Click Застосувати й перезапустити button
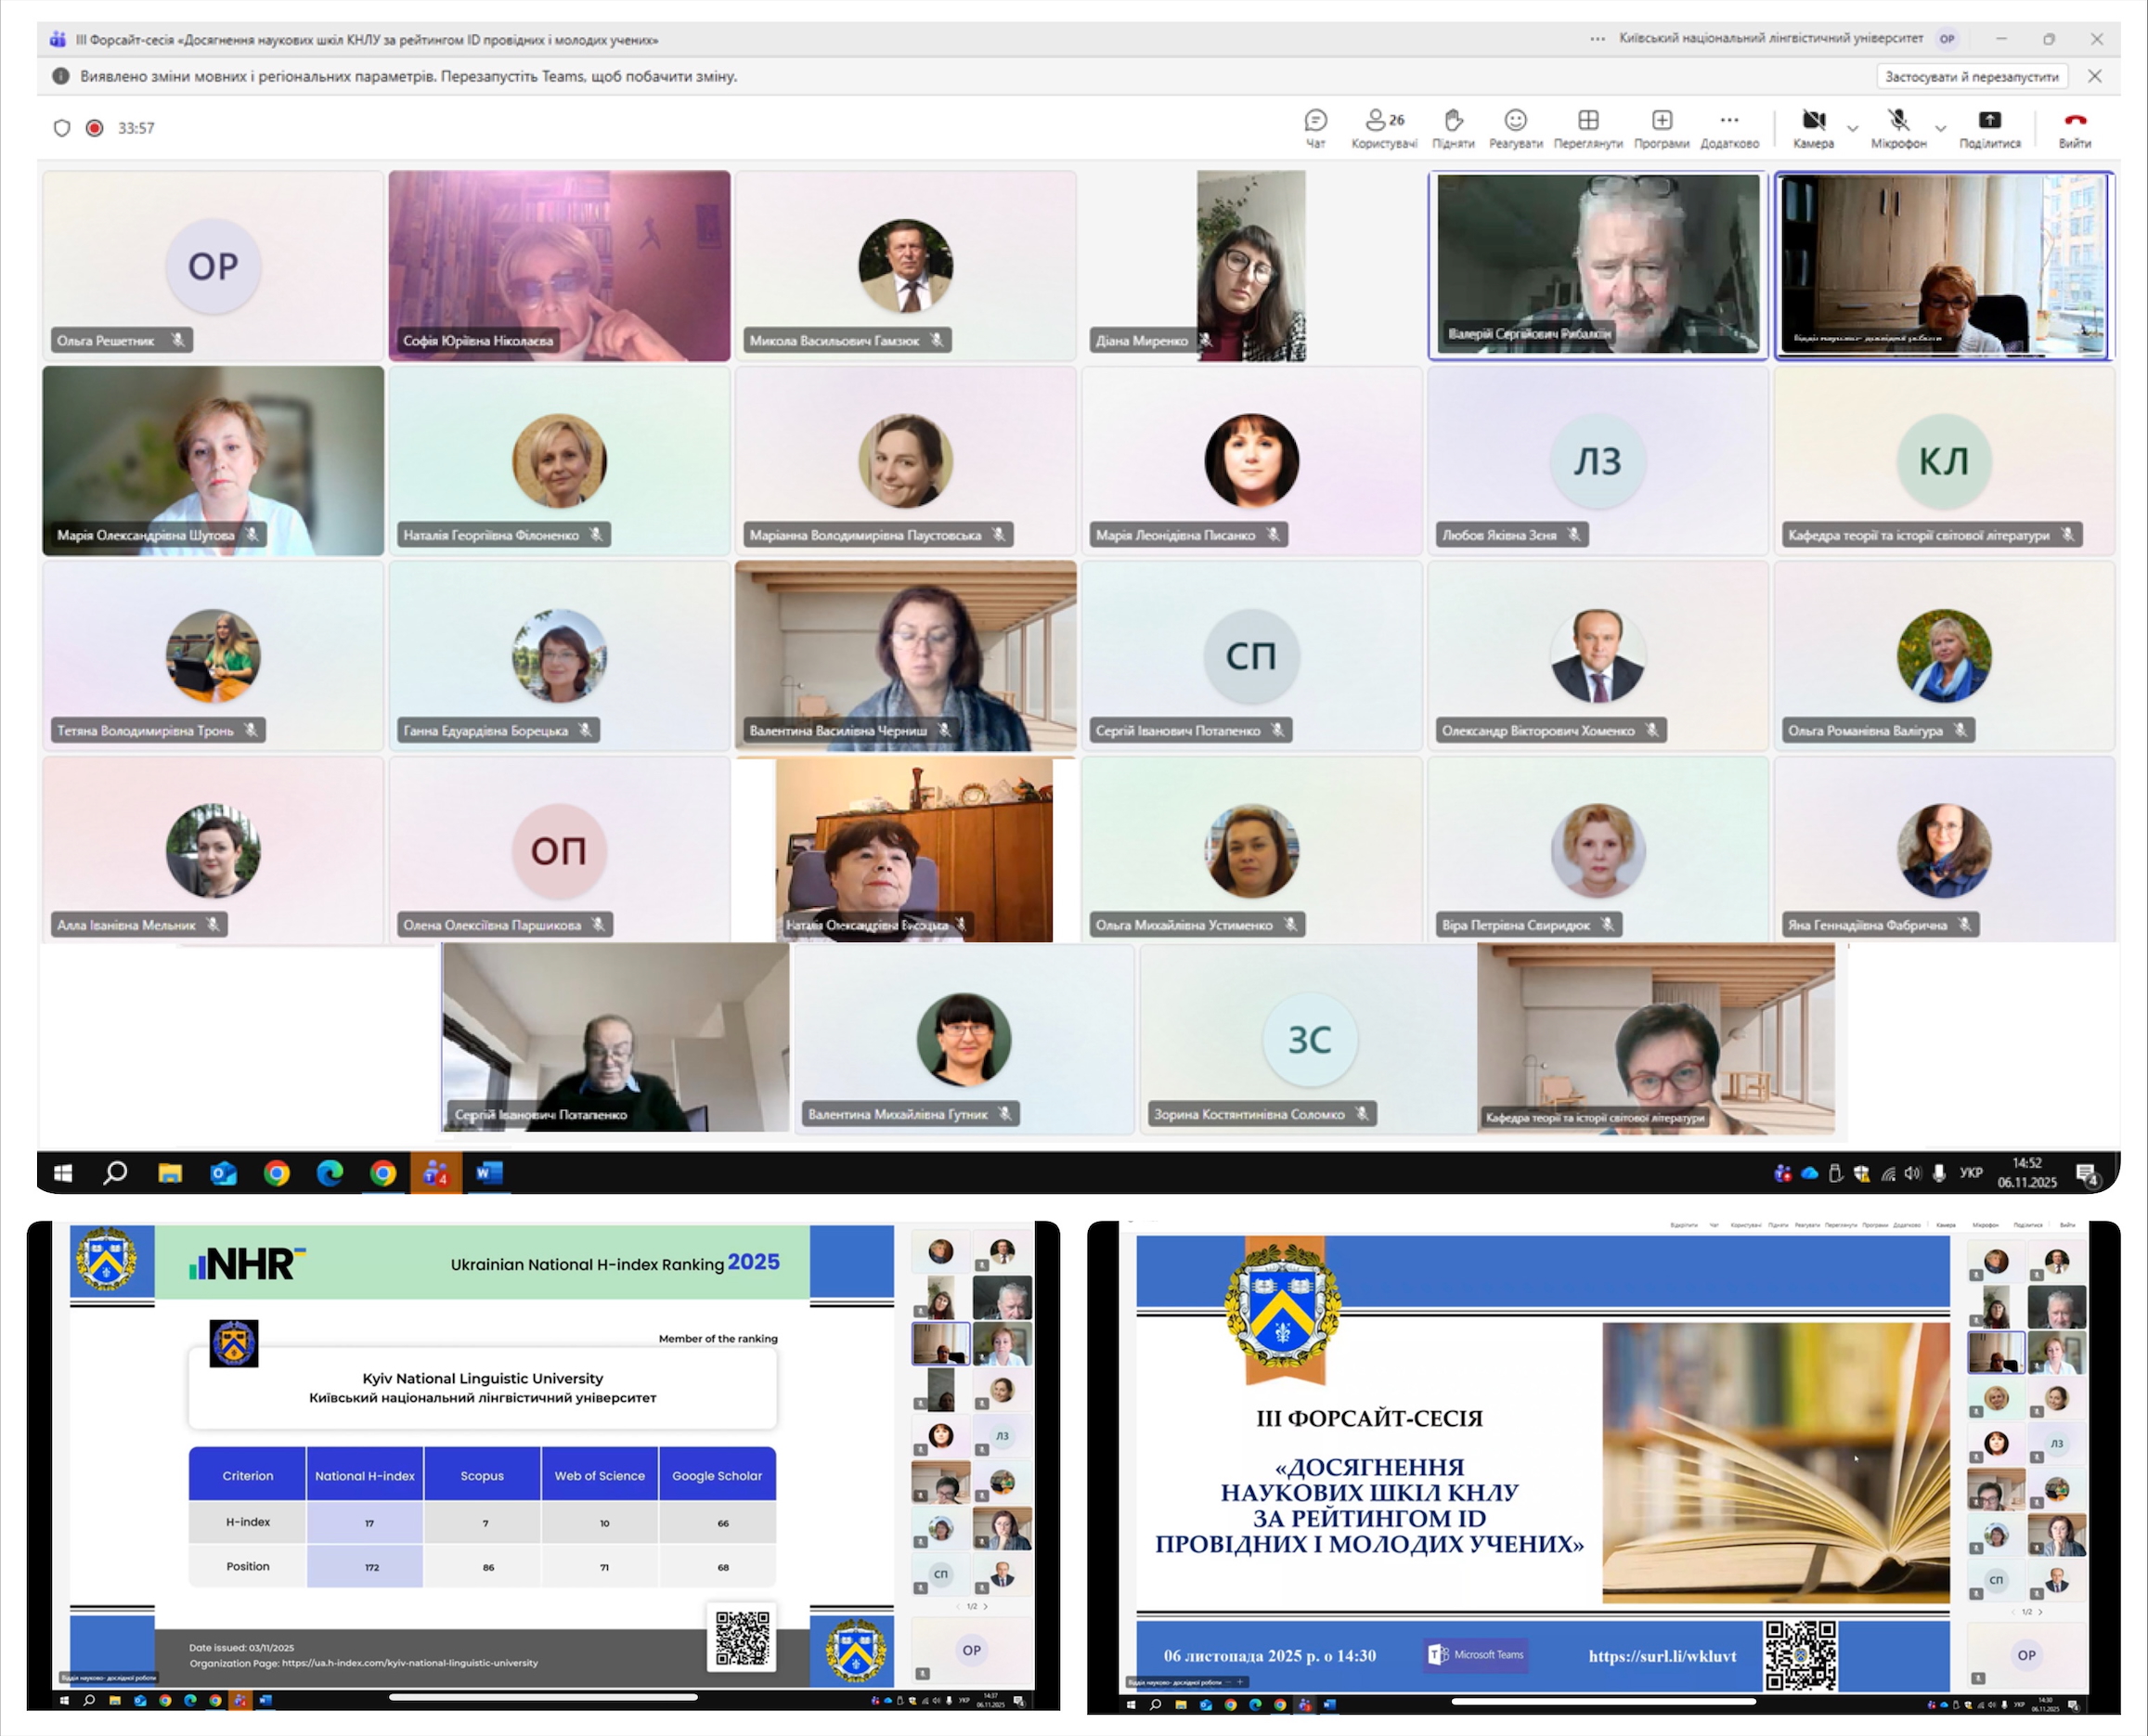Viewport: 2148px width, 1736px height. [x=1971, y=76]
